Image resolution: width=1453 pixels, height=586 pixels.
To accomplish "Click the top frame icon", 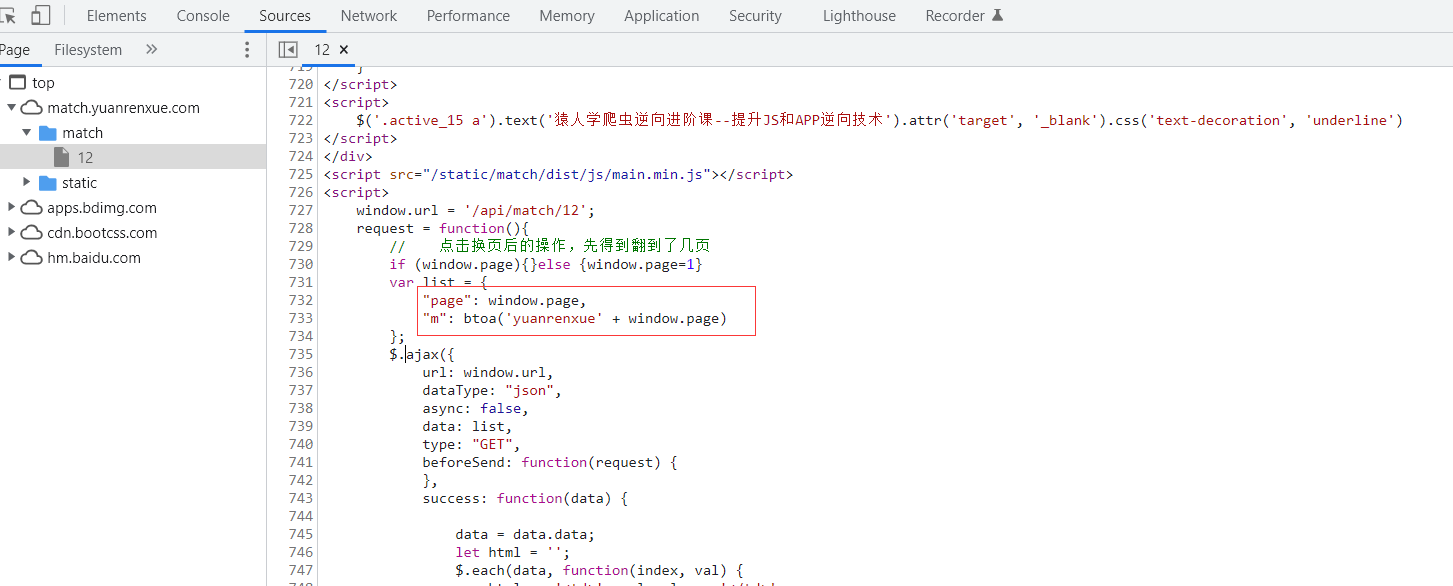I will [17, 83].
